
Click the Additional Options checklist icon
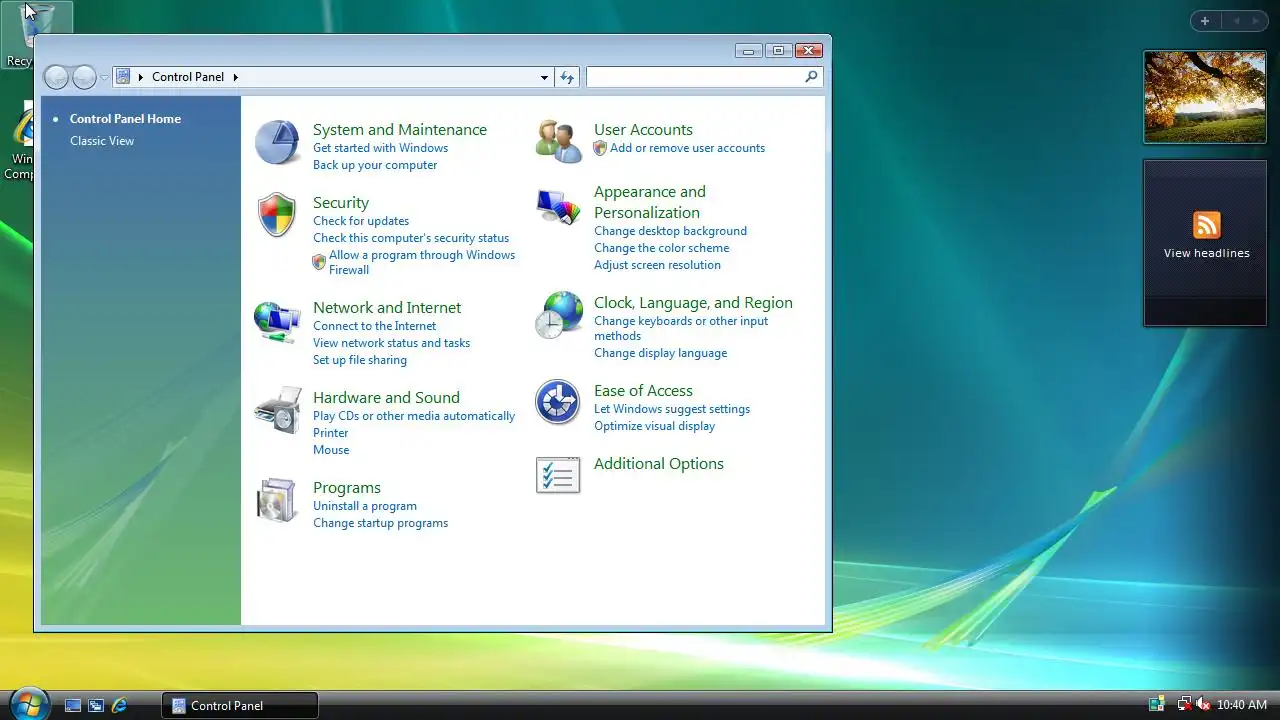point(558,476)
